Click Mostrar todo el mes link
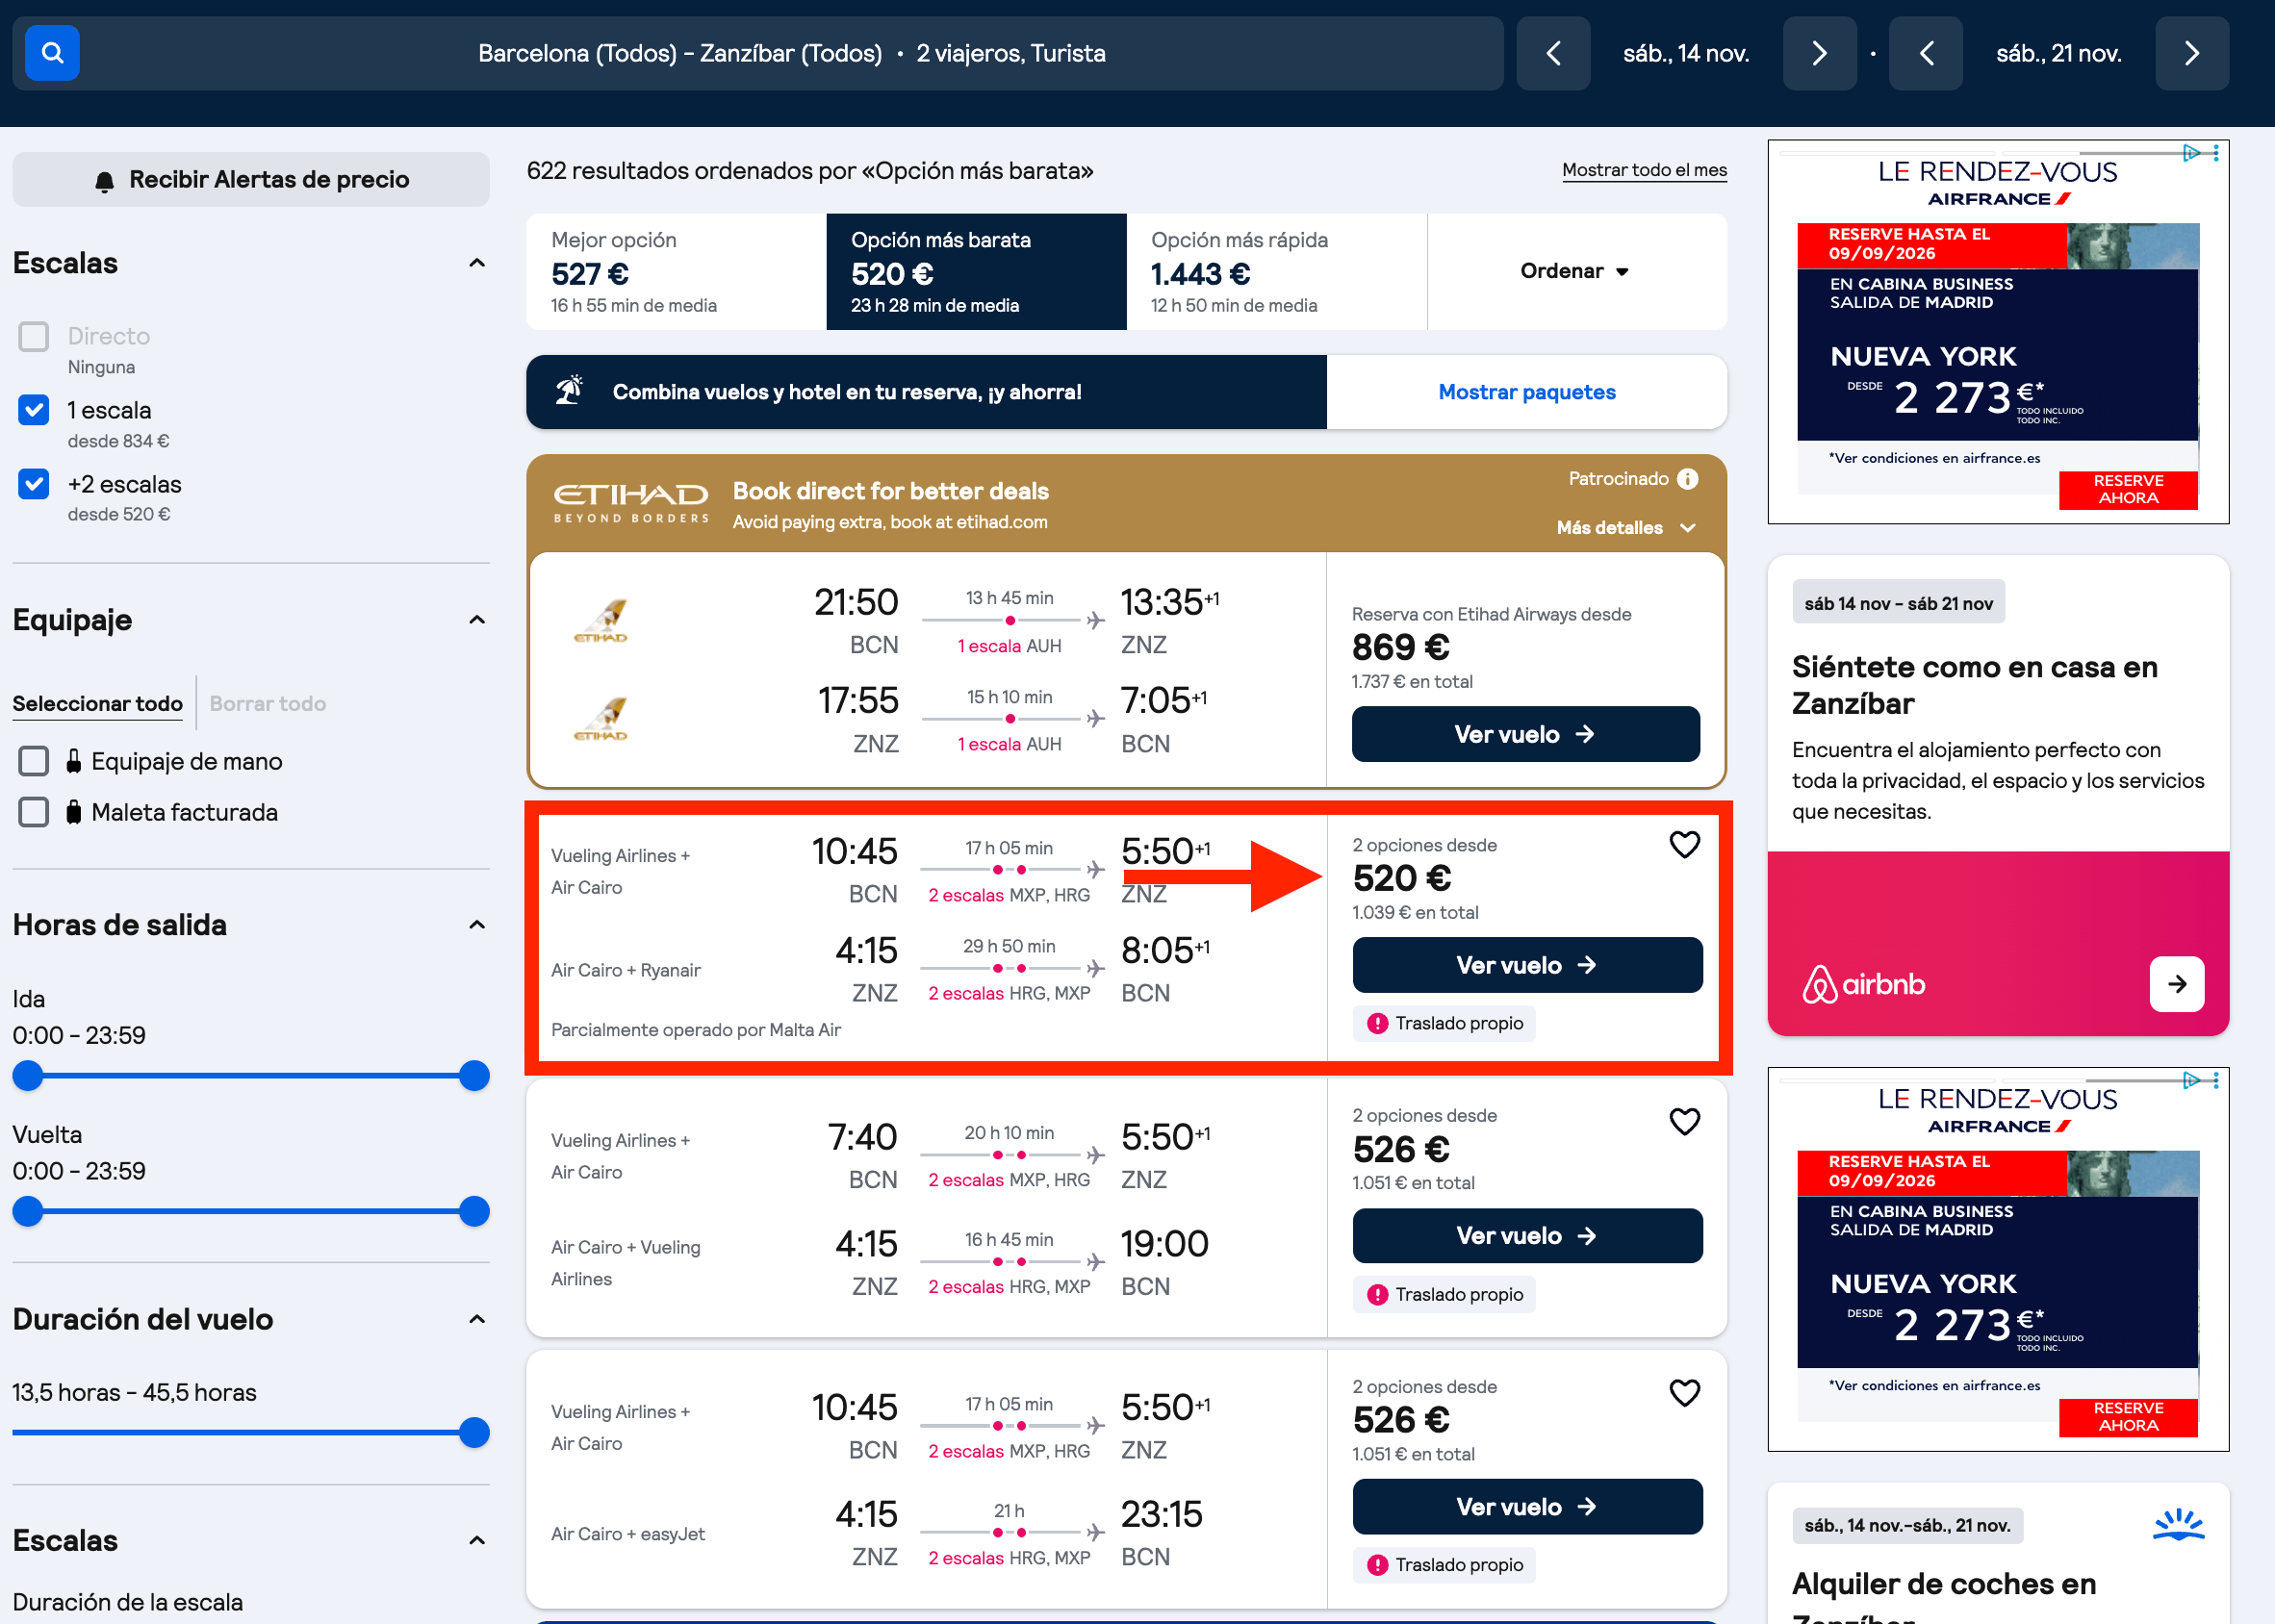2275x1624 pixels. (1644, 170)
